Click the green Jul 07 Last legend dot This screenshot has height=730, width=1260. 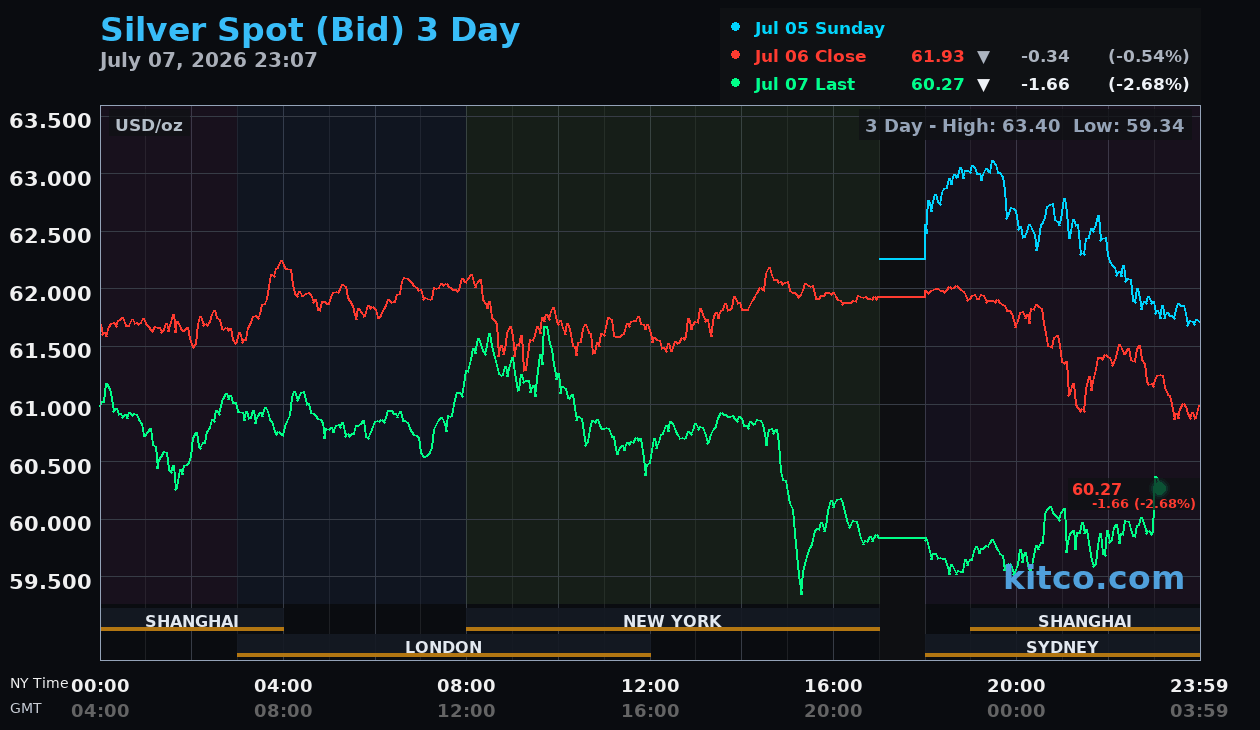click(736, 83)
